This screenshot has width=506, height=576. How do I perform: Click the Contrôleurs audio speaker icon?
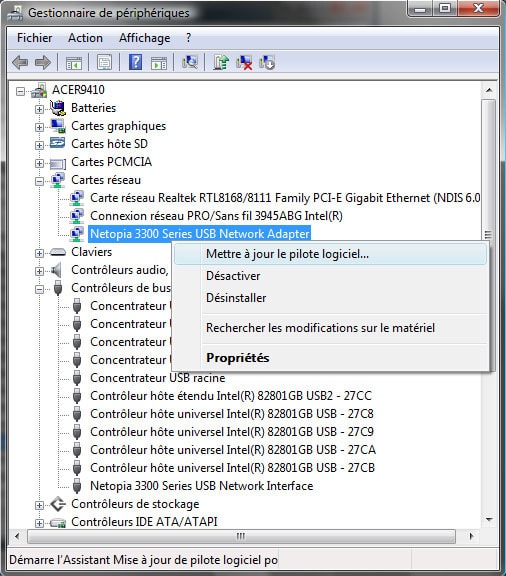(x=56, y=270)
